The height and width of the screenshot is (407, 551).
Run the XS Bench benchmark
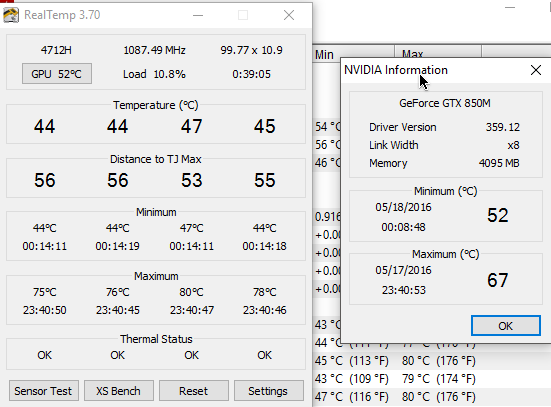pyautogui.click(x=118, y=391)
